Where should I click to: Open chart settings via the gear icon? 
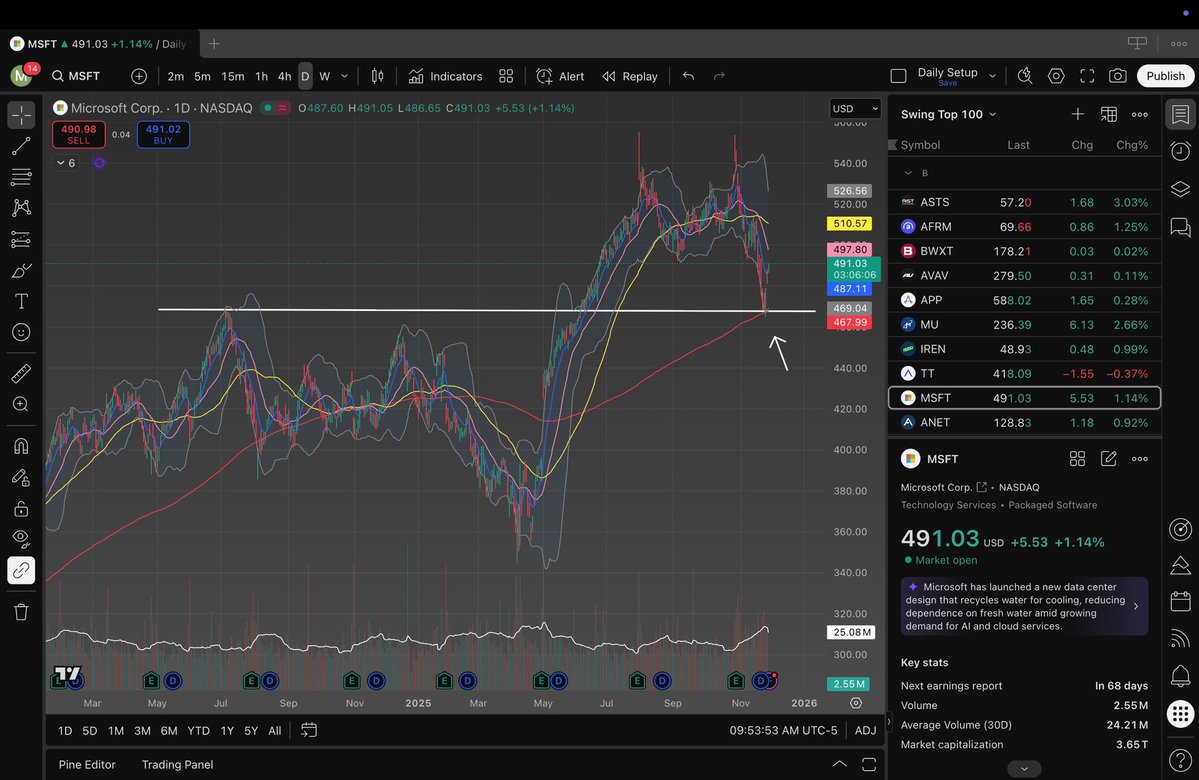[x=1055, y=75]
